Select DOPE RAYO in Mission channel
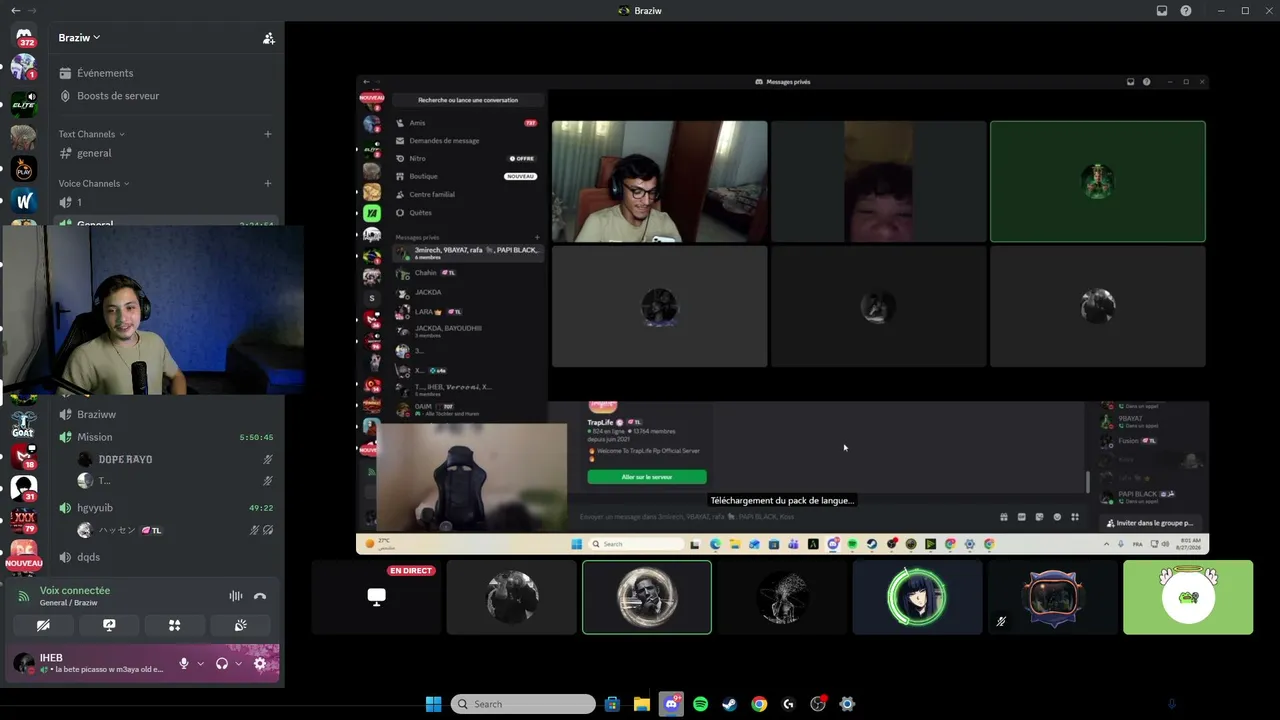This screenshot has width=1280, height=720. (175, 459)
